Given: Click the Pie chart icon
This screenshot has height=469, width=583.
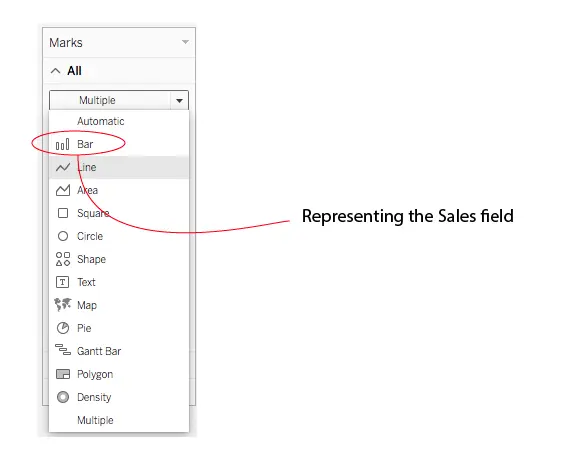Looking at the screenshot, I should pyautogui.click(x=63, y=328).
